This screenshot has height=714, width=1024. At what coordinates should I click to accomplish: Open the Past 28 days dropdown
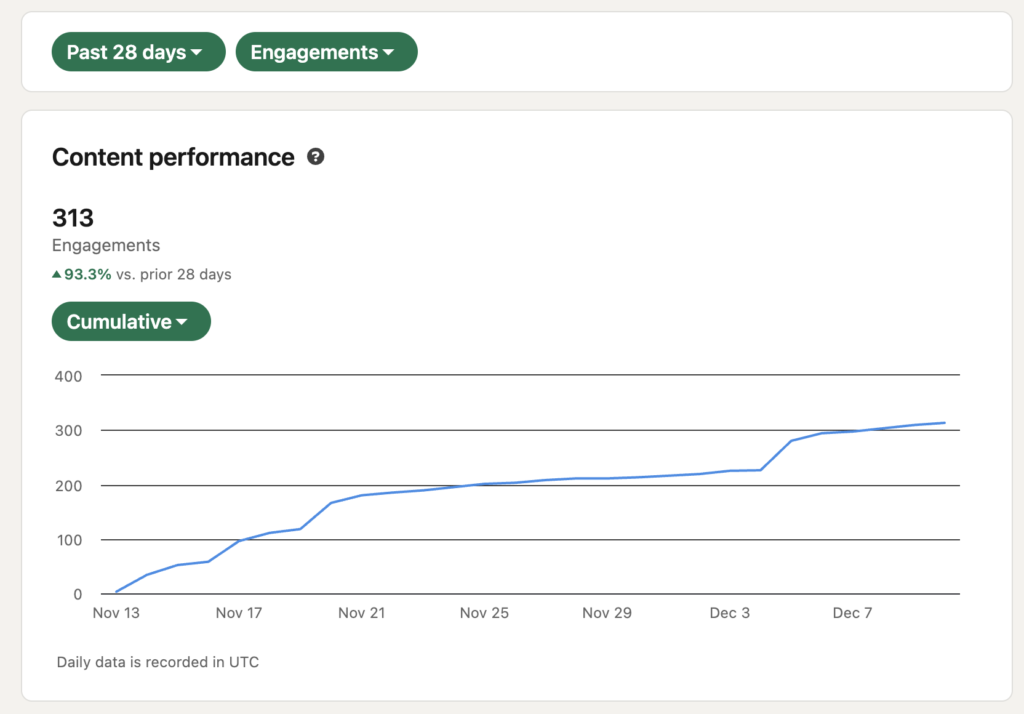coord(138,52)
